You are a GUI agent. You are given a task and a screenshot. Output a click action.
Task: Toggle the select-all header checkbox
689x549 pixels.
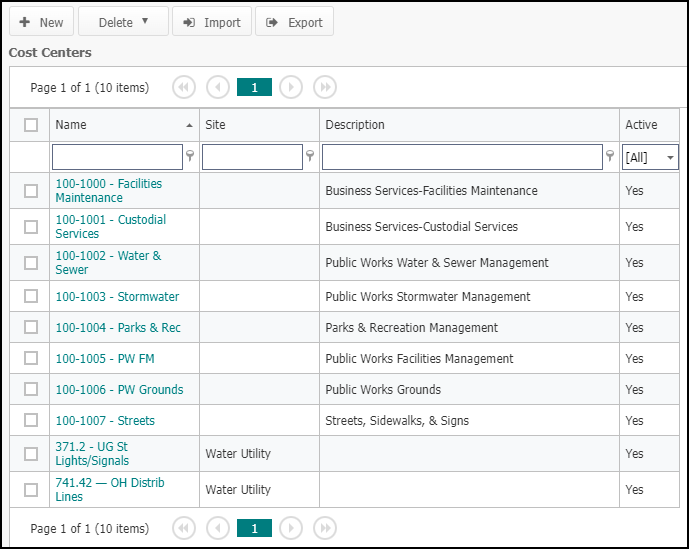[x=31, y=125]
